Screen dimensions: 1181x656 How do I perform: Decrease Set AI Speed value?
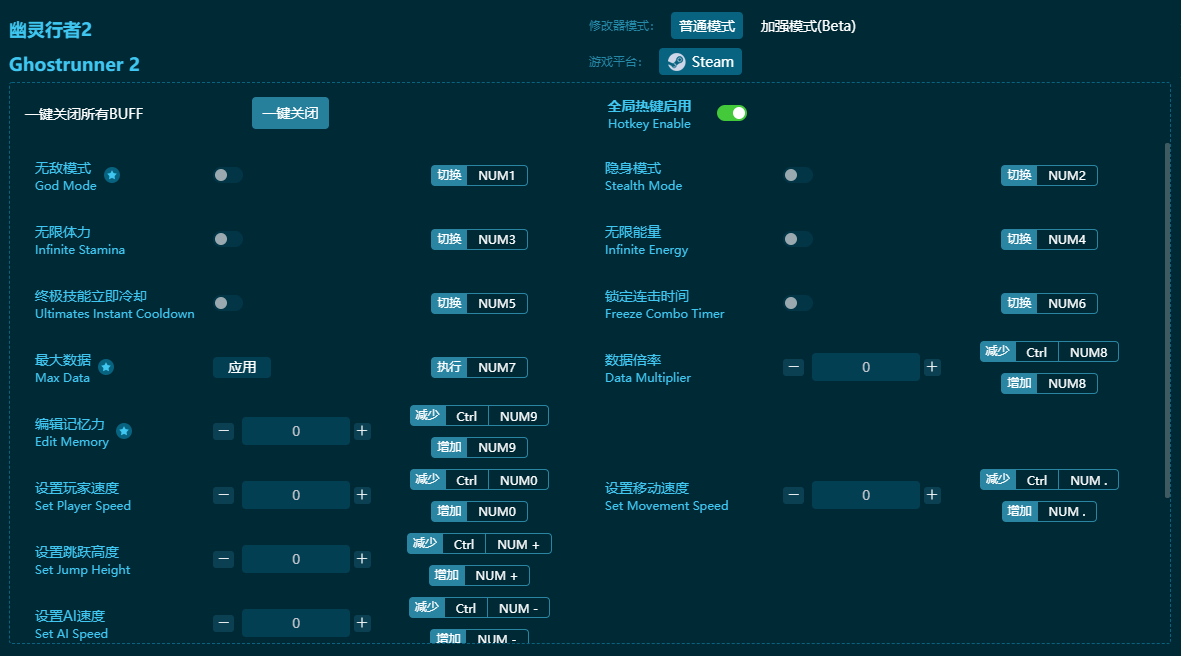point(223,623)
